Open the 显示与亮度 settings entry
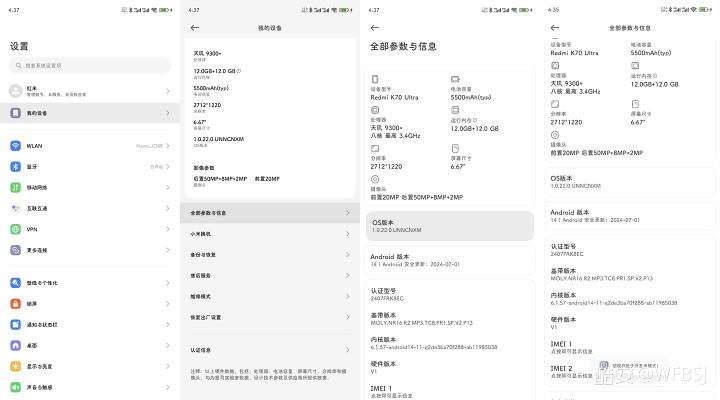720x400 pixels. [90, 366]
